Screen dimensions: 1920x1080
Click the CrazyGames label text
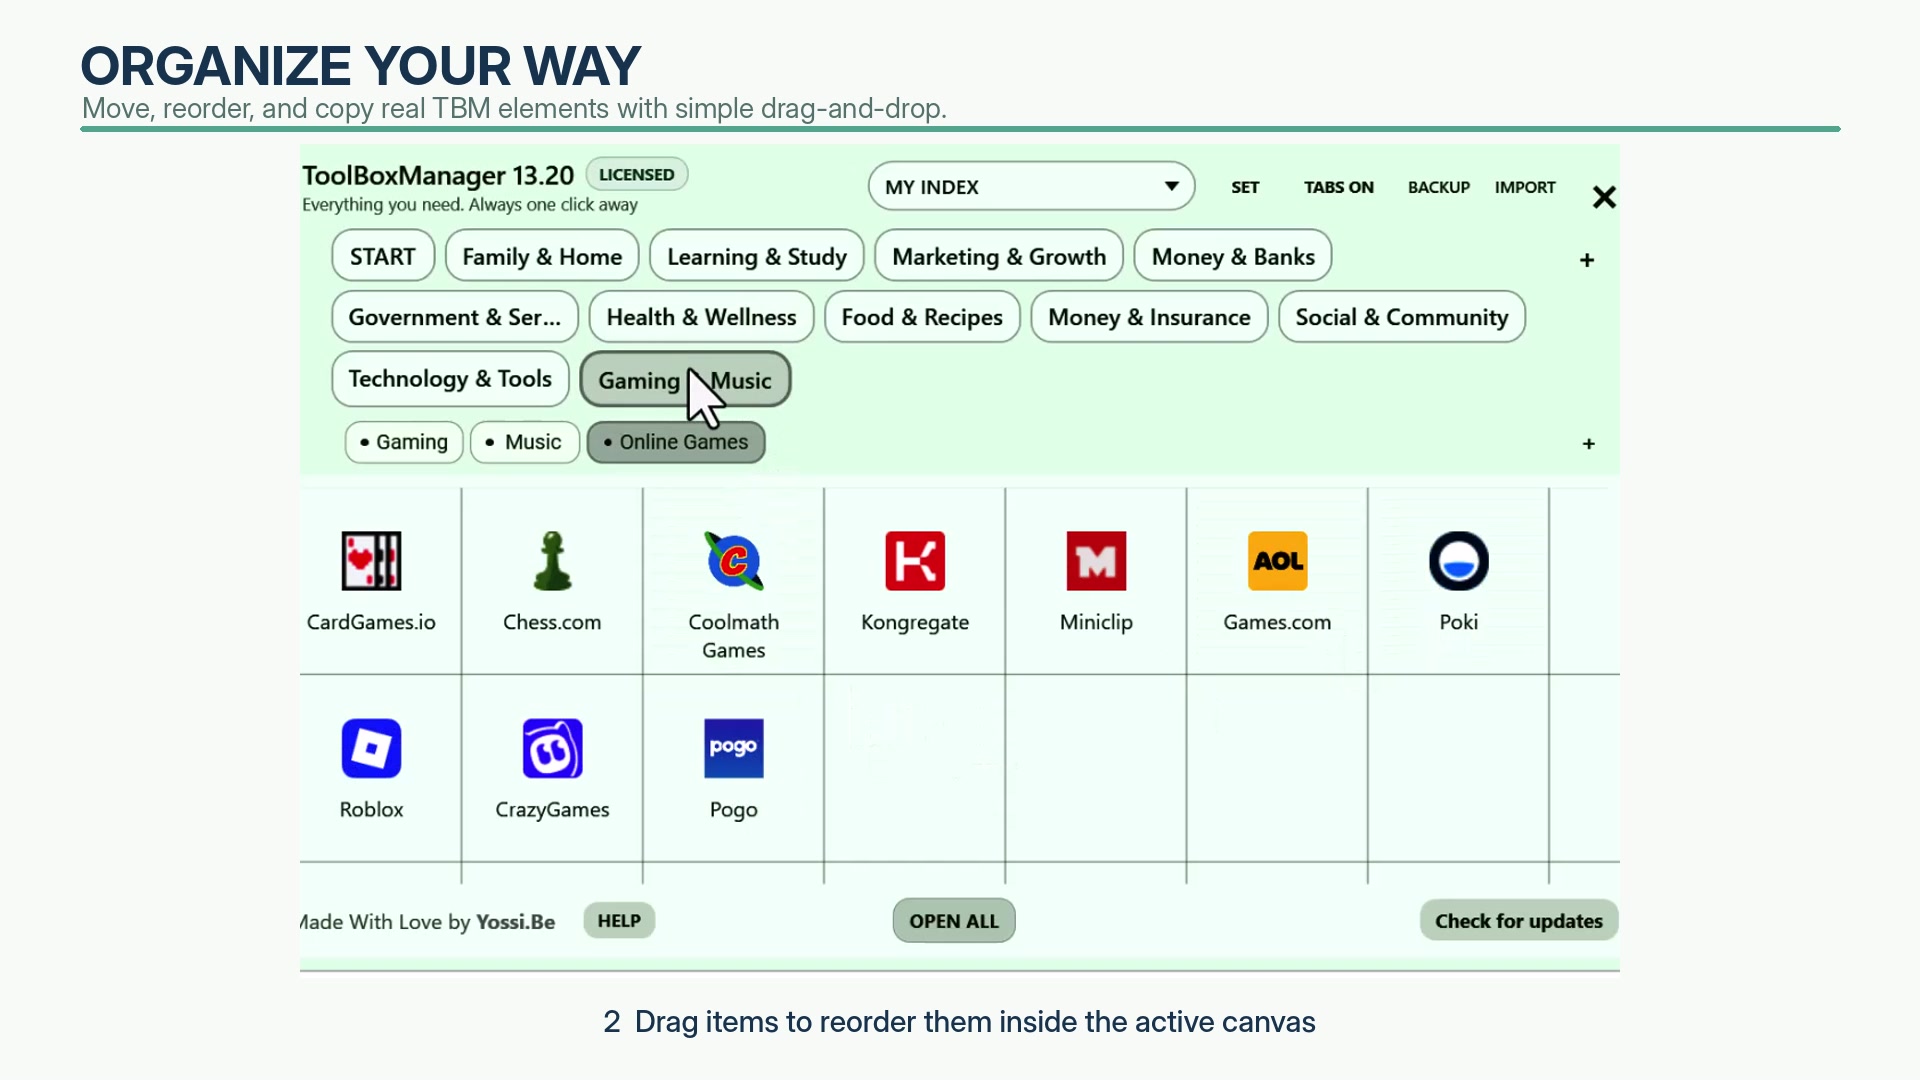(552, 810)
